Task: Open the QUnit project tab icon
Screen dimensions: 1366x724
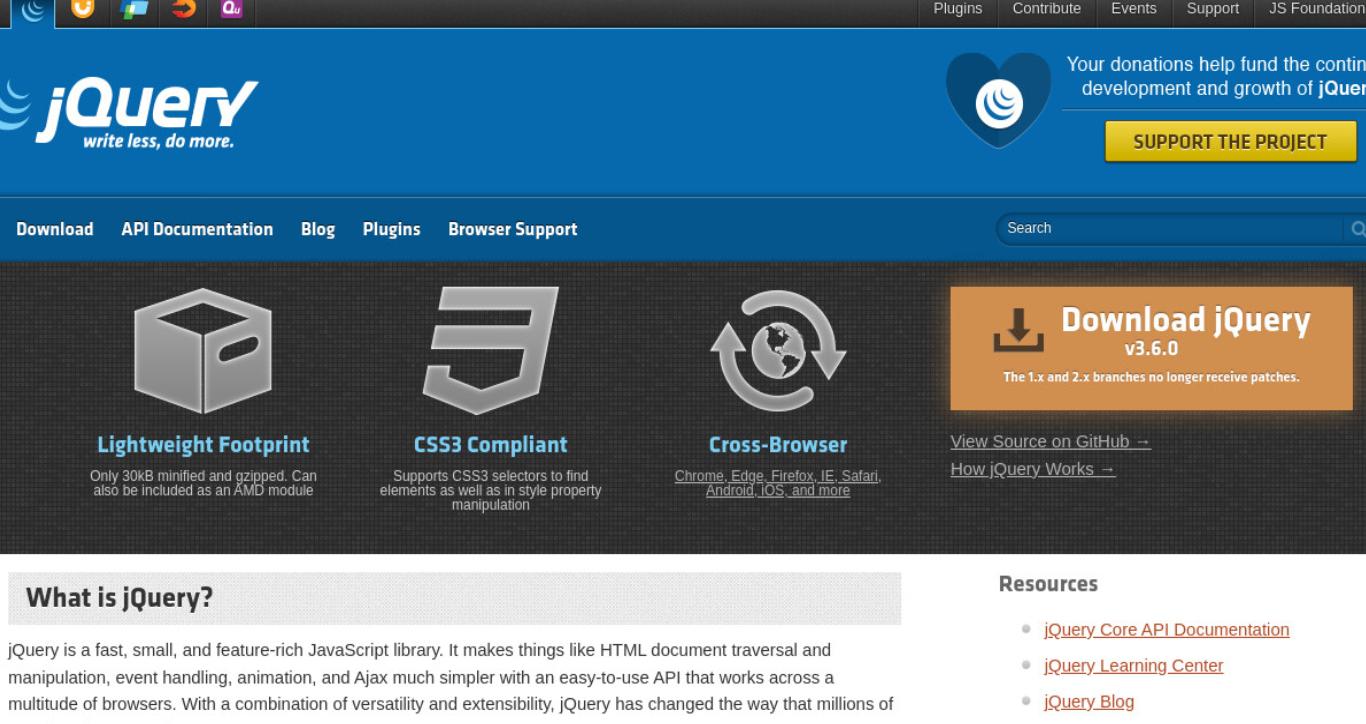Action: pos(231,9)
